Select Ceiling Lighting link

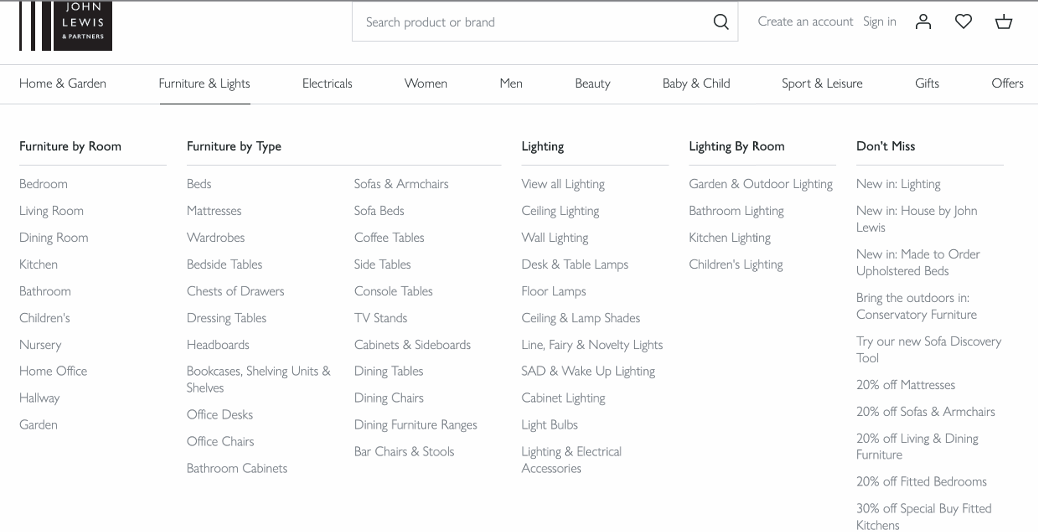point(560,211)
